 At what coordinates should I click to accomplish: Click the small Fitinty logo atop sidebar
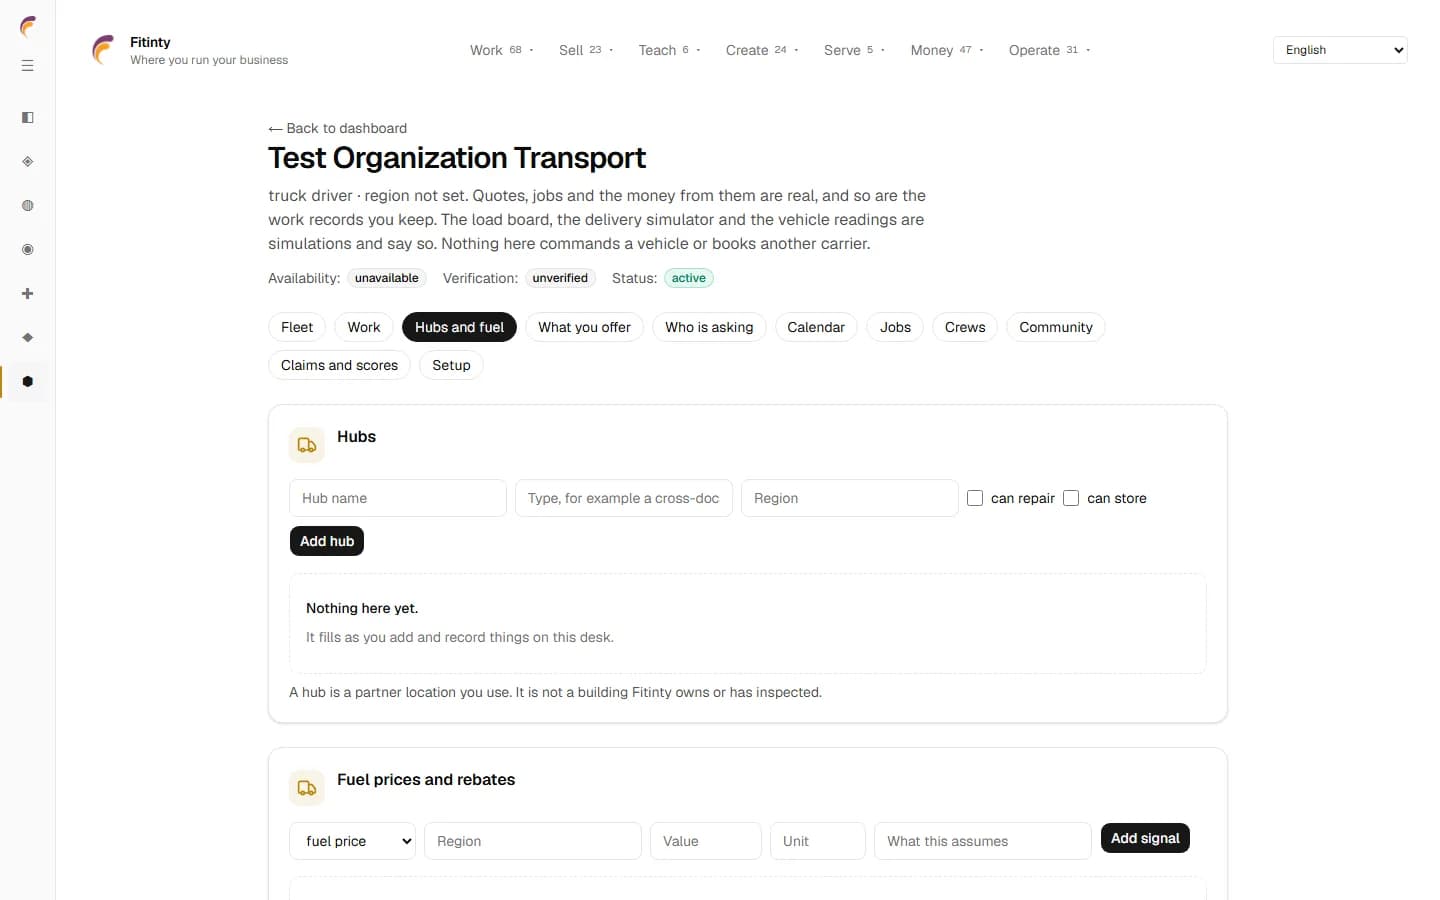[28, 26]
